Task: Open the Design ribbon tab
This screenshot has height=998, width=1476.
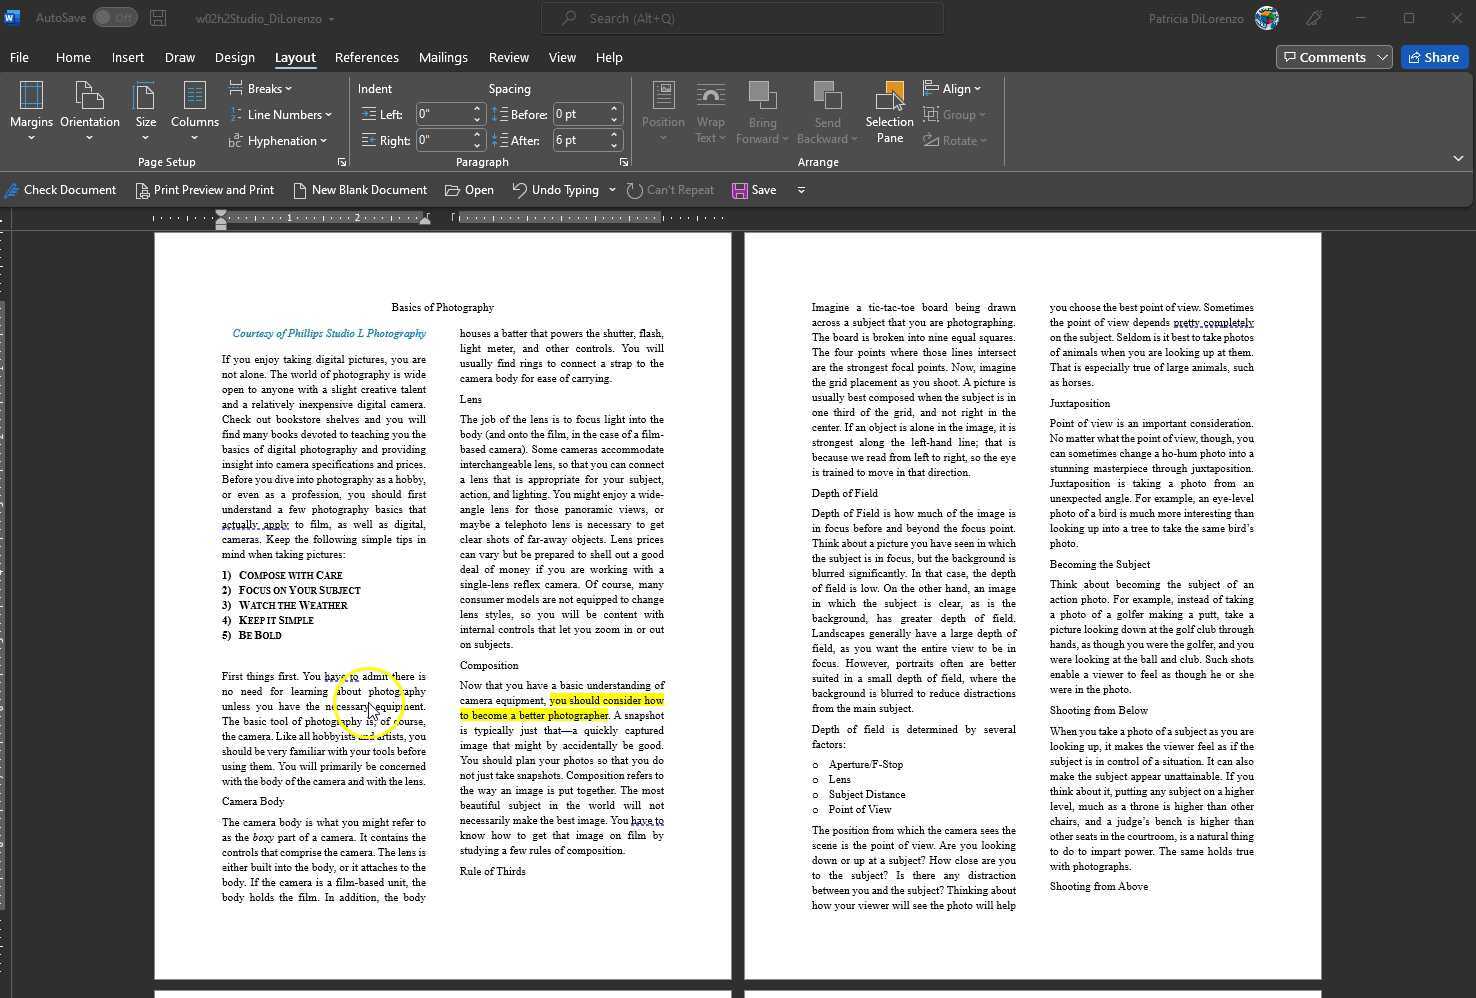Action: tap(234, 58)
